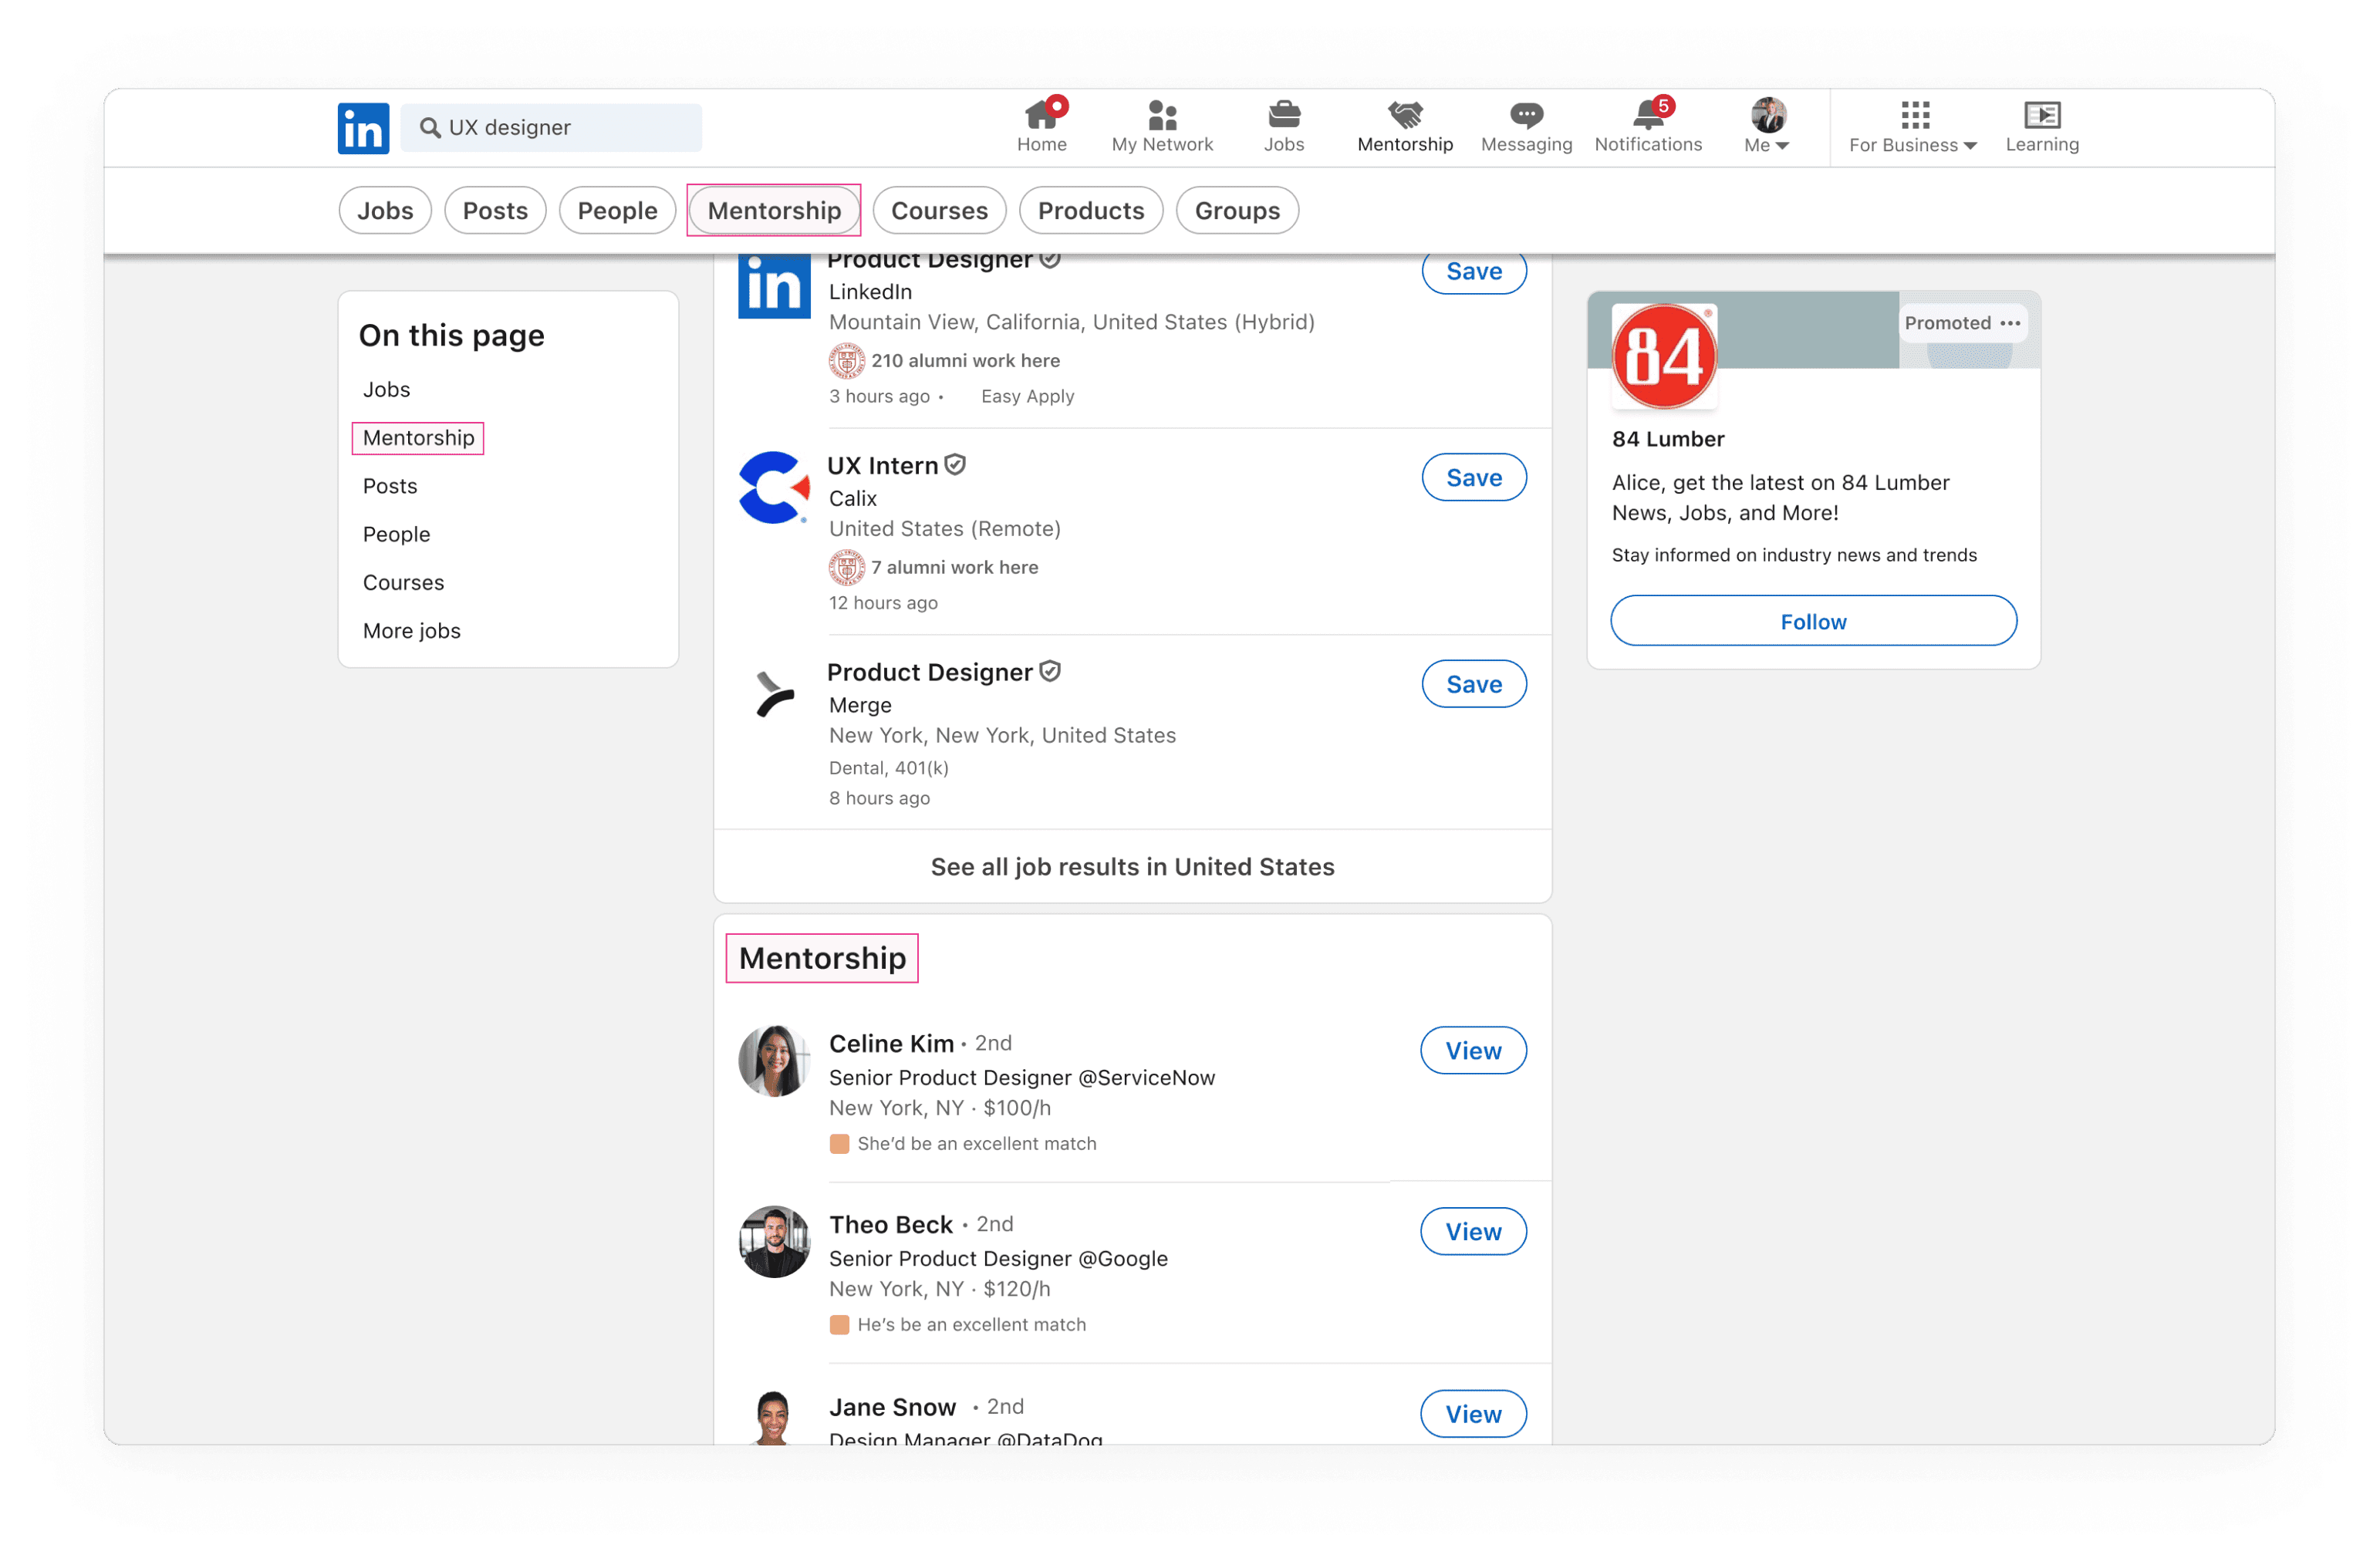Filter results by Products
The image size is (2380, 1565).
(1091, 211)
